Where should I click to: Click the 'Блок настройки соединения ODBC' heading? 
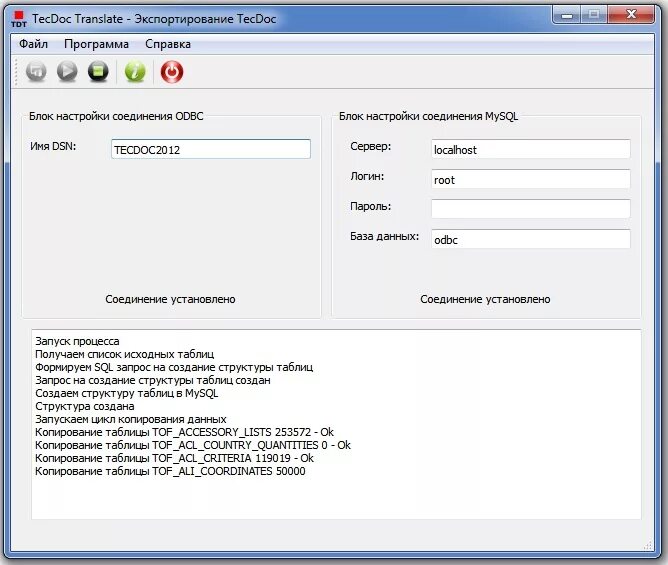pos(116,116)
